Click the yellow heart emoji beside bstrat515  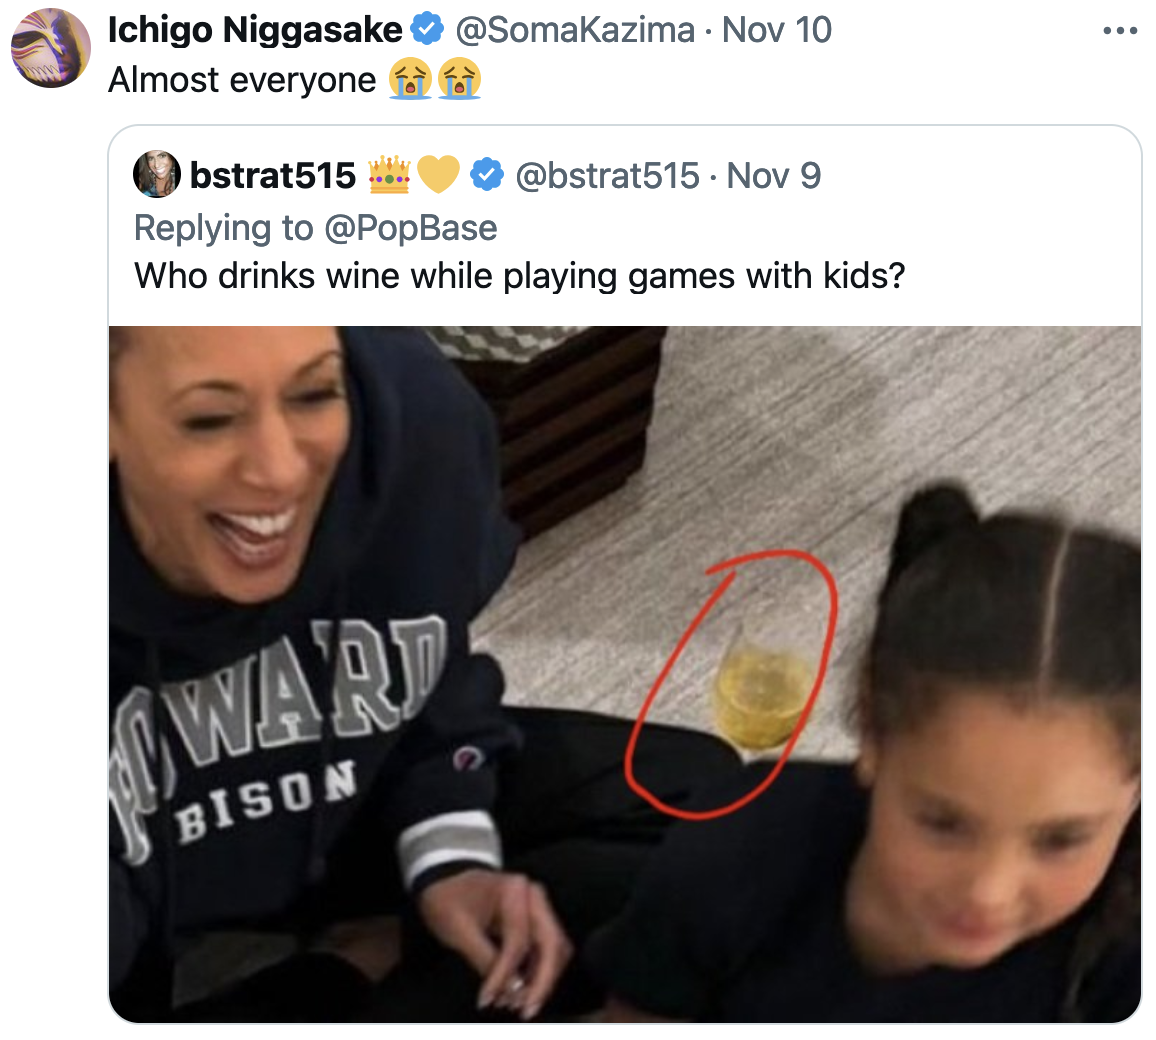436,176
